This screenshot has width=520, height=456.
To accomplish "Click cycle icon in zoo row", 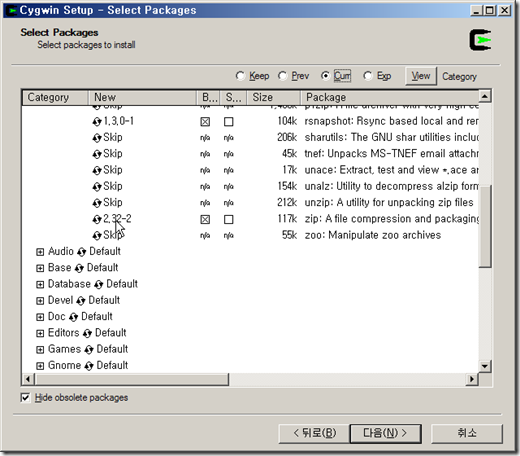I will [97, 236].
